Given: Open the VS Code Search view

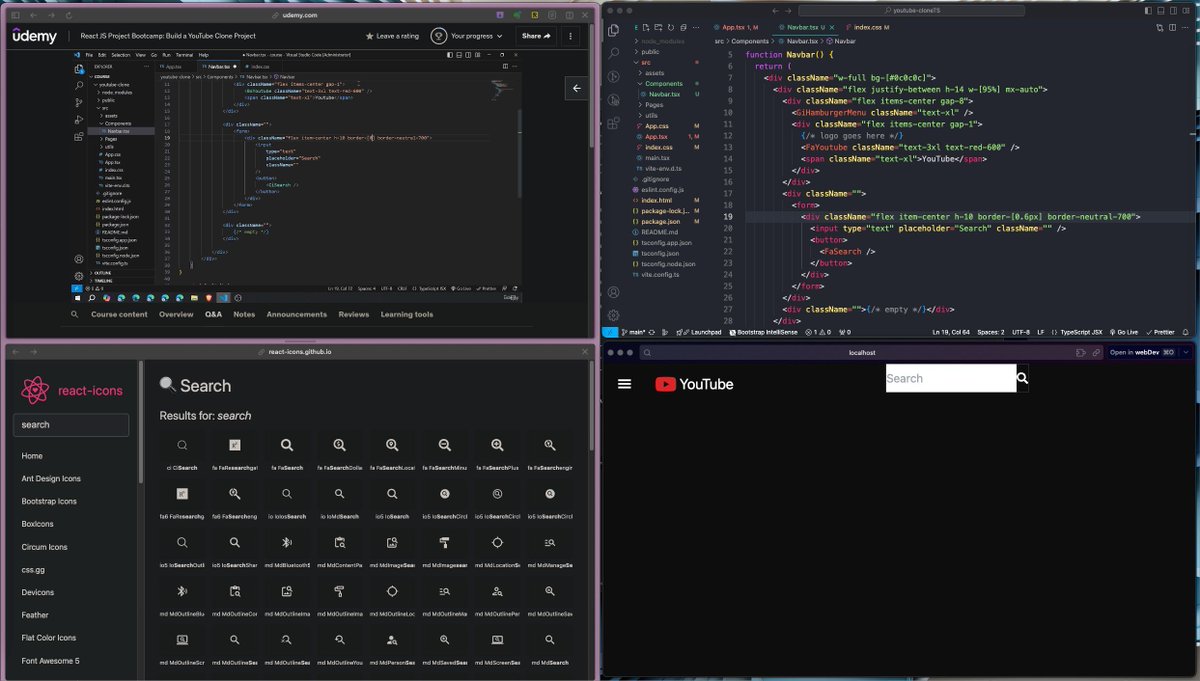Looking at the screenshot, I should pos(614,53).
